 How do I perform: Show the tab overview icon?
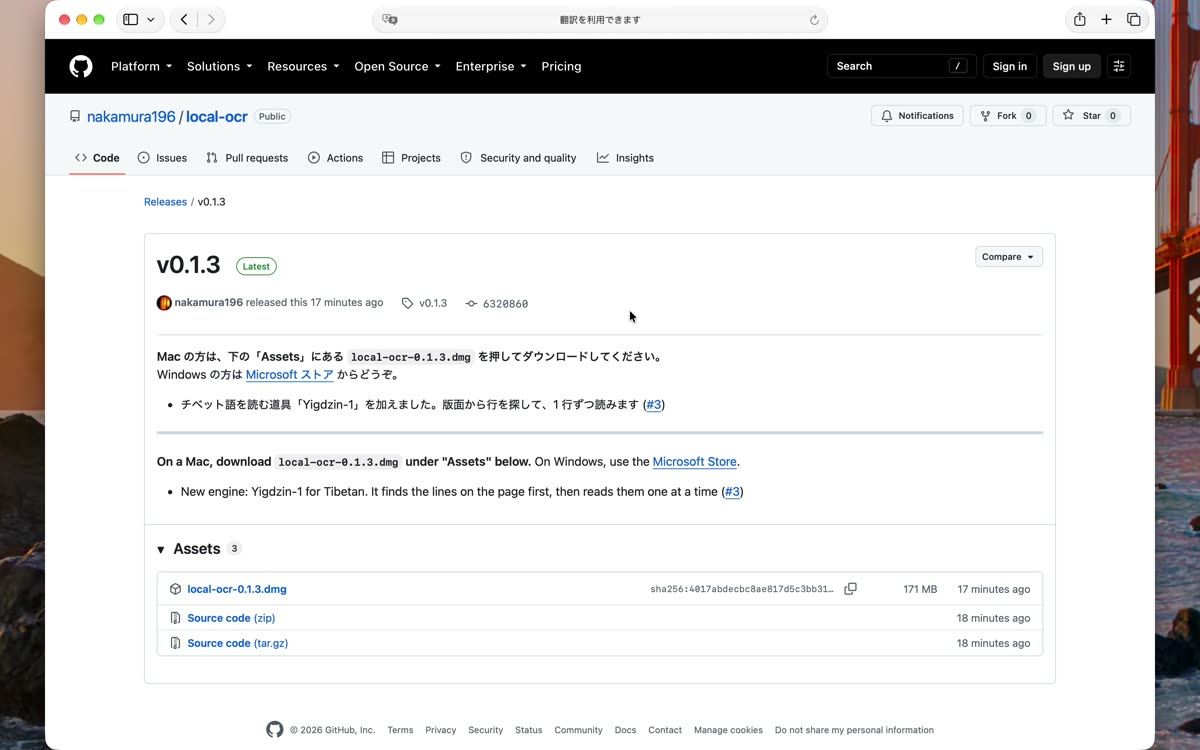coord(1133,19)
